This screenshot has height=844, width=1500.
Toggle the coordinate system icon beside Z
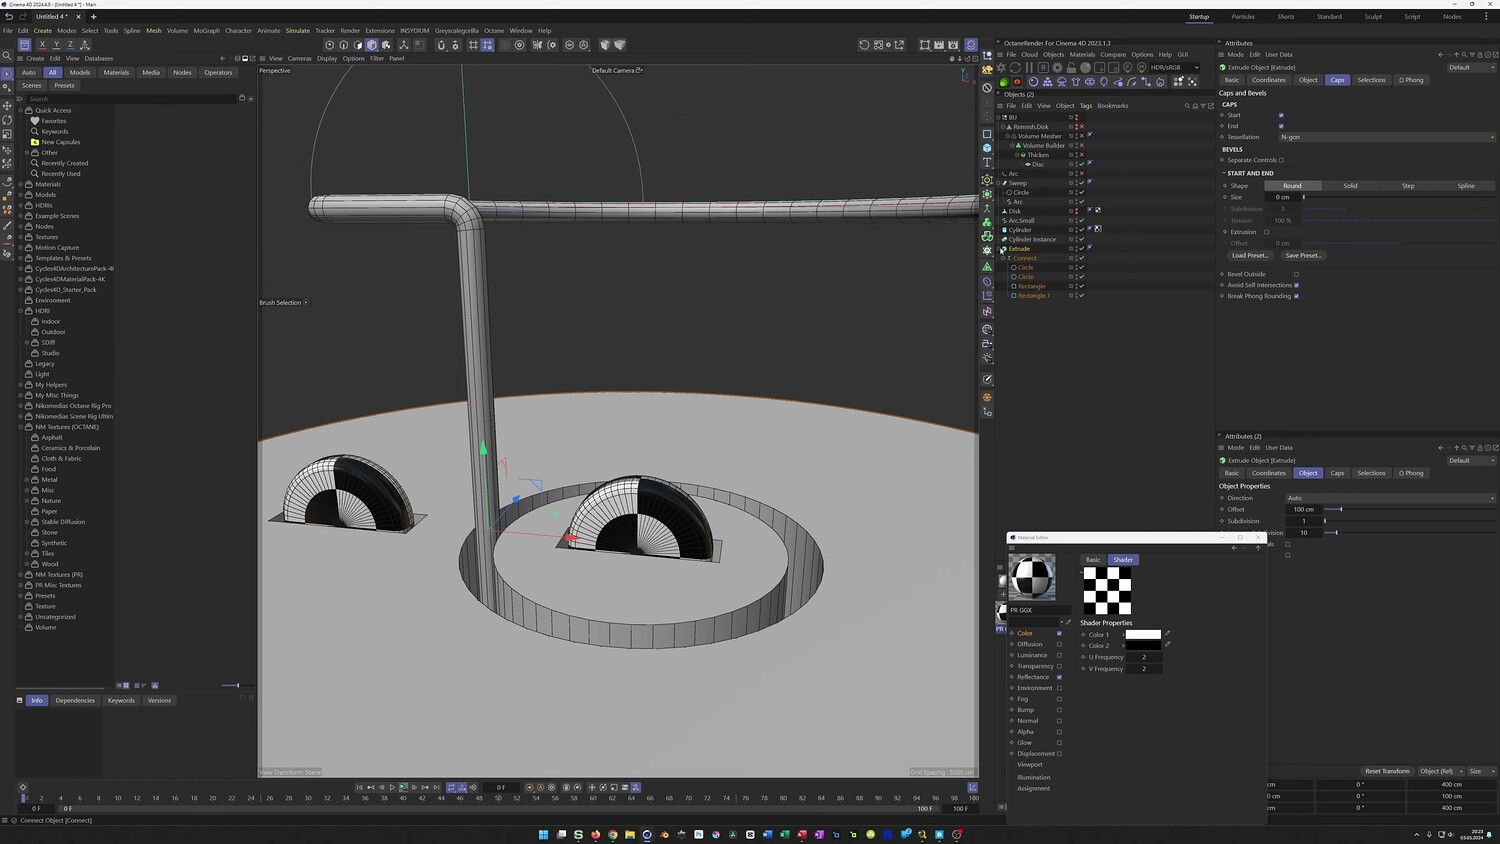(85, 45)
